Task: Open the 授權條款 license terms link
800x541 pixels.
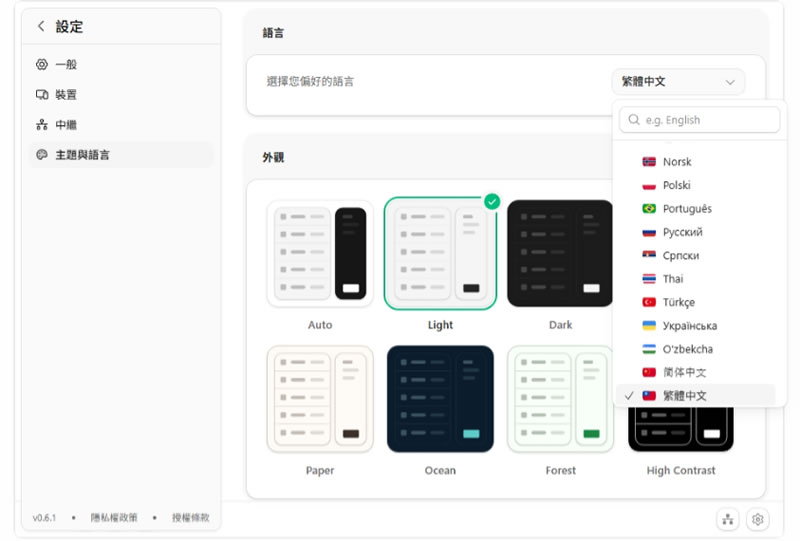Action: [x=190, y=518]
